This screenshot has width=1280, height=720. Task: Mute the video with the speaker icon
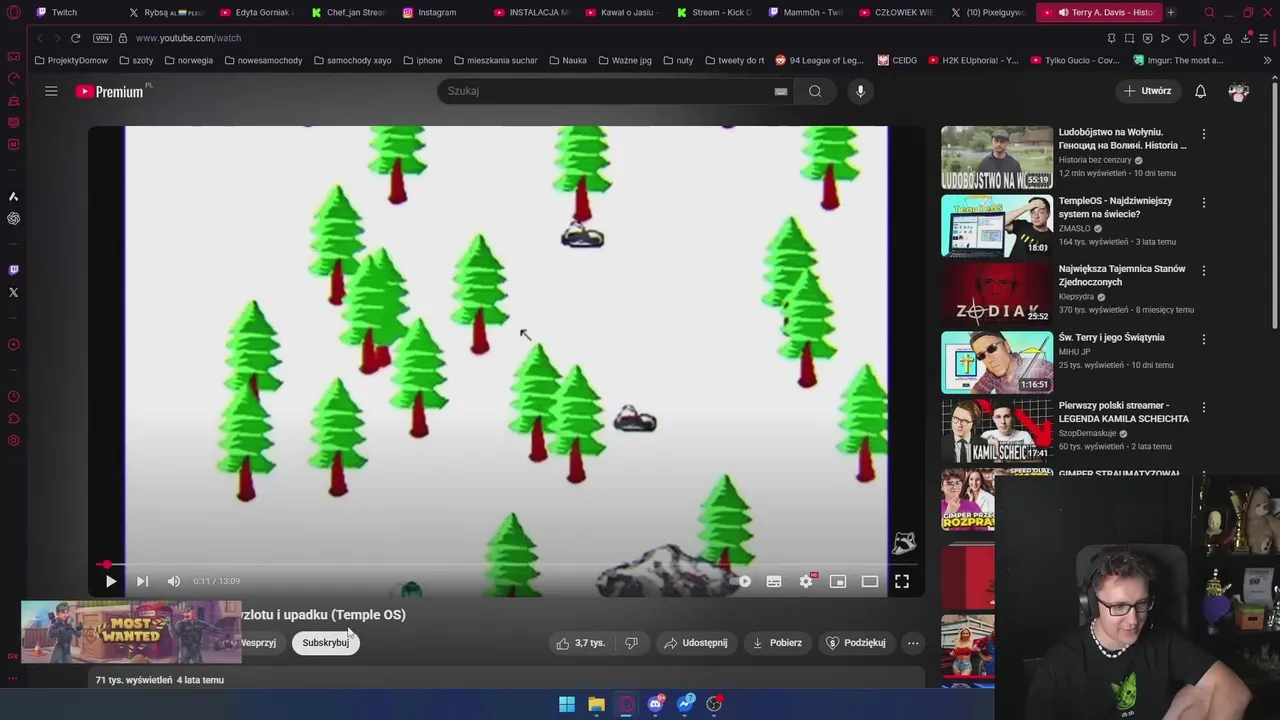coord(174,581)
